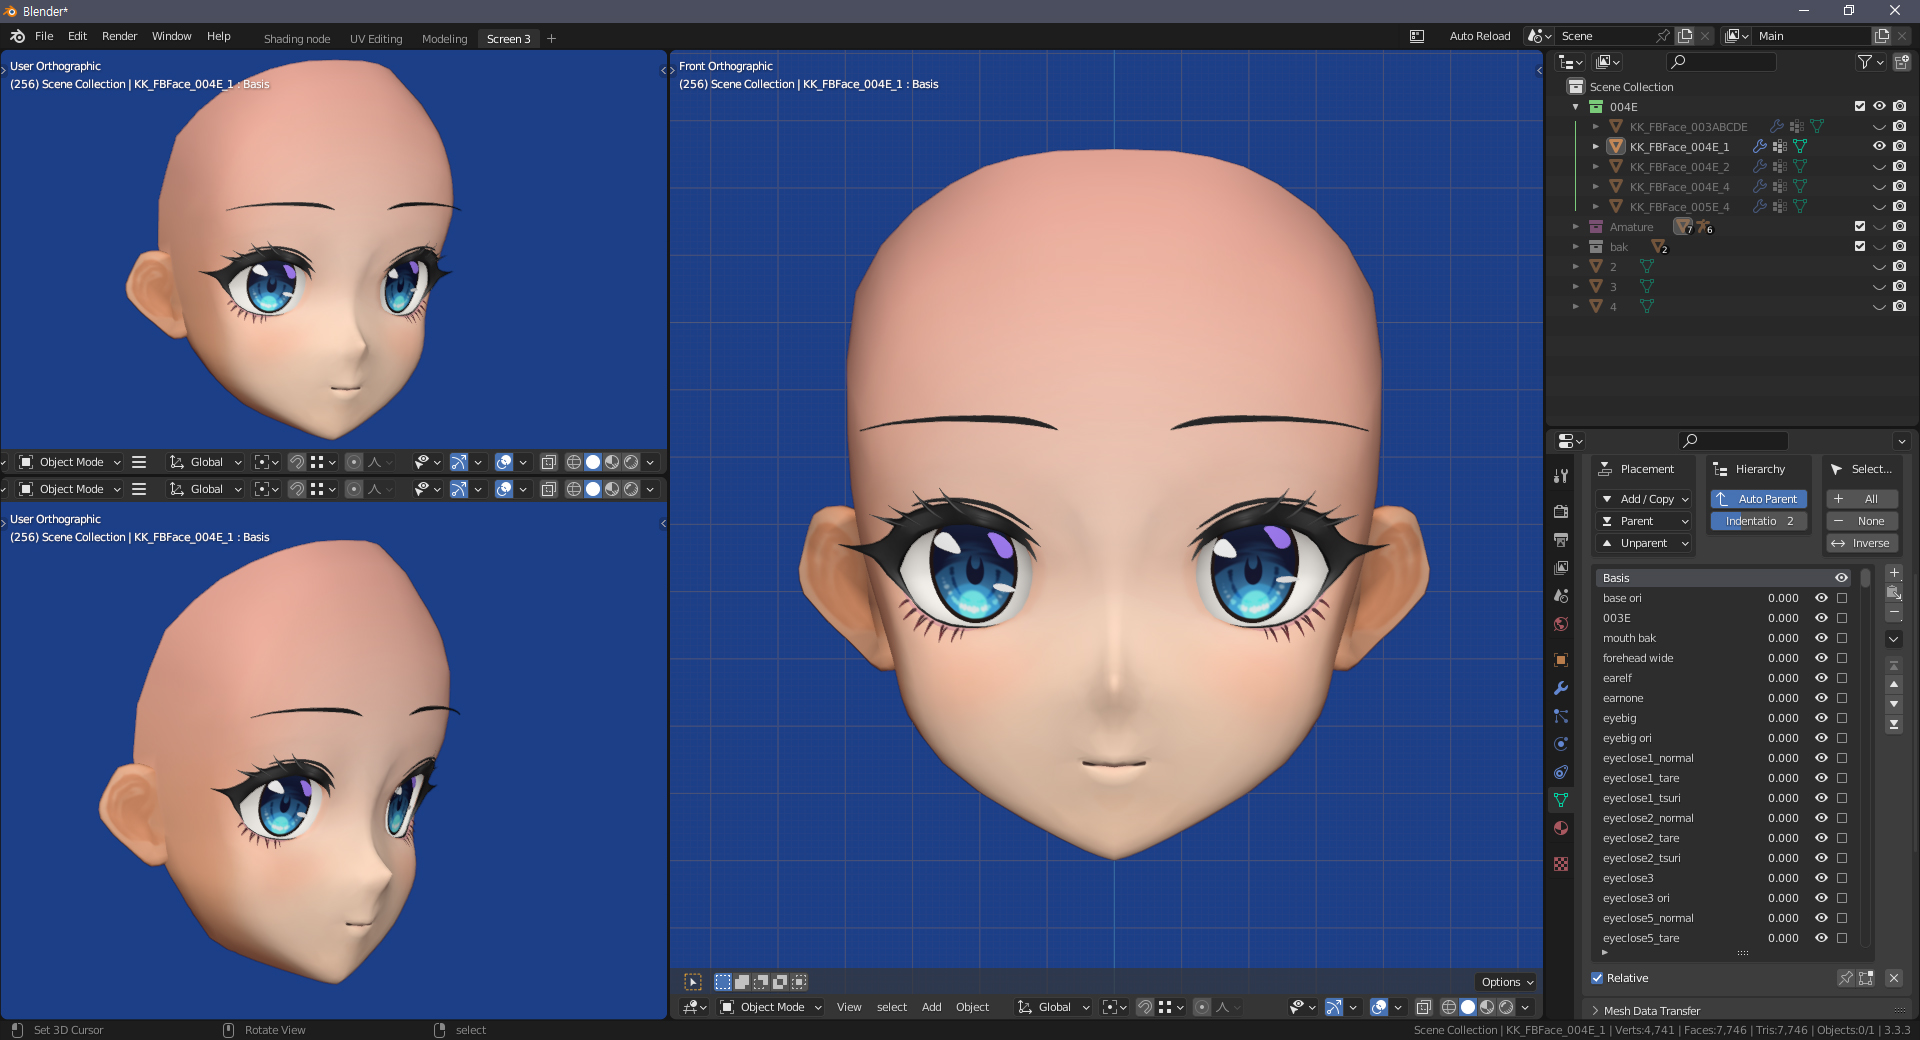Screen dimensions: 1920x1040
Task: Click the Inverse selection button
Action: click(x=1862, y=543)
